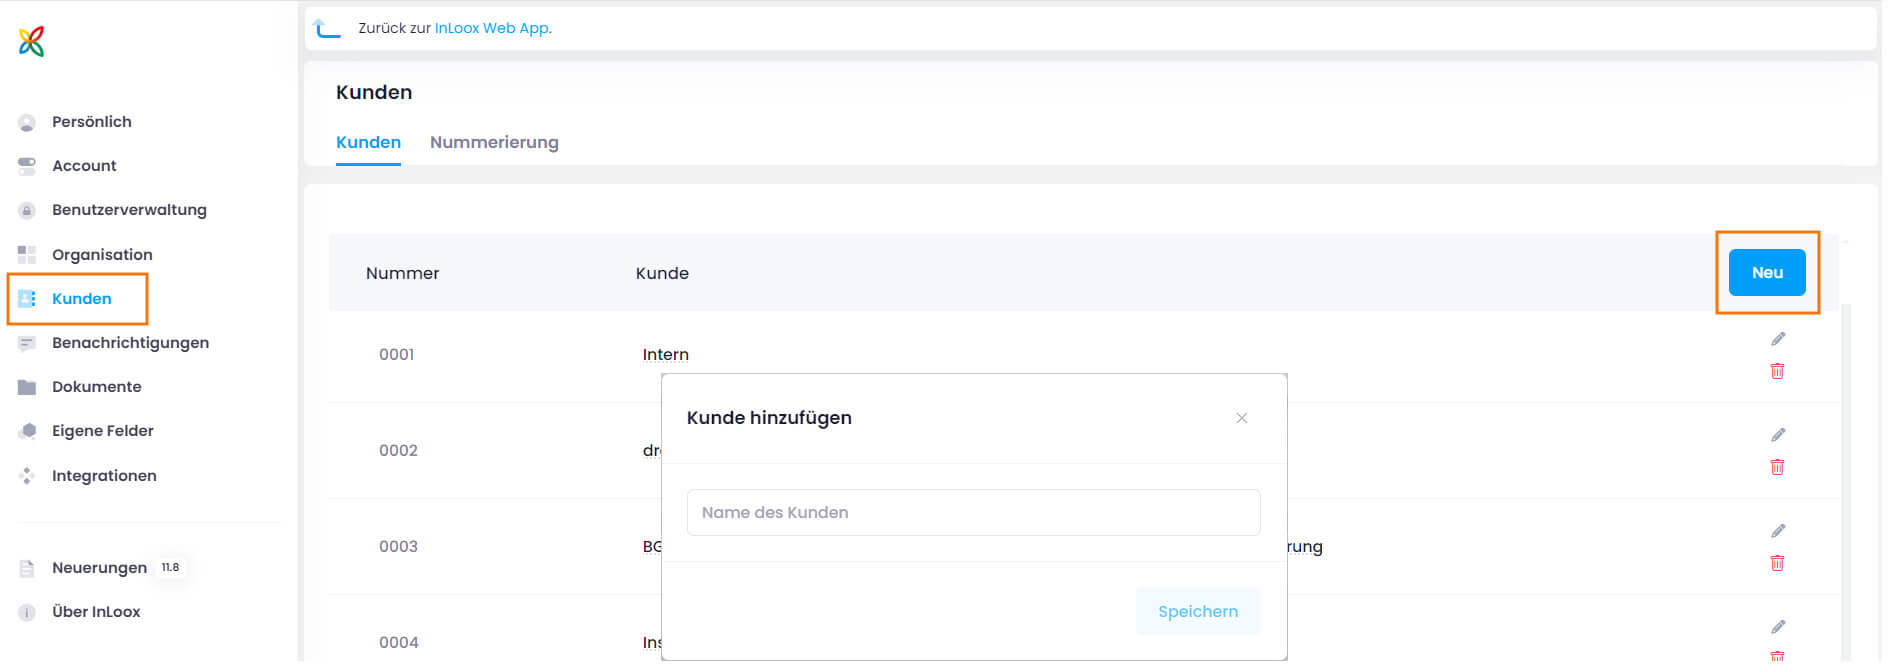Click the Über InLoox info icon
The height and width of the screenshot is (672, 1890).
coord(27,612)
